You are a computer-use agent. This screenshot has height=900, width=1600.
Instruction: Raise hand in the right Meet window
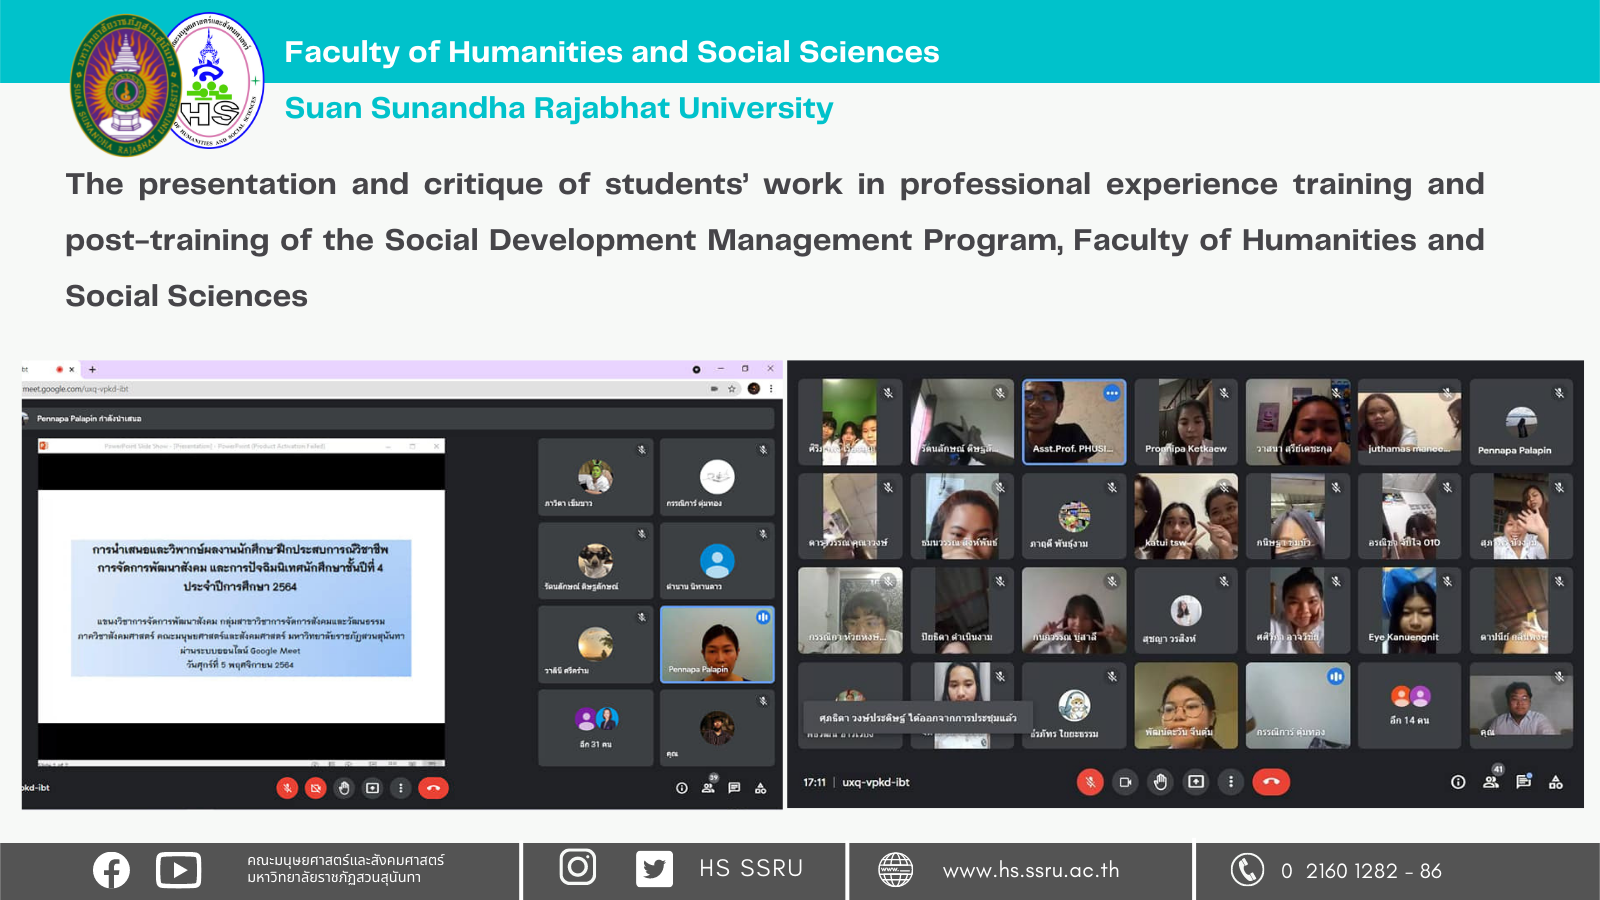click(x=1160, y=782)
